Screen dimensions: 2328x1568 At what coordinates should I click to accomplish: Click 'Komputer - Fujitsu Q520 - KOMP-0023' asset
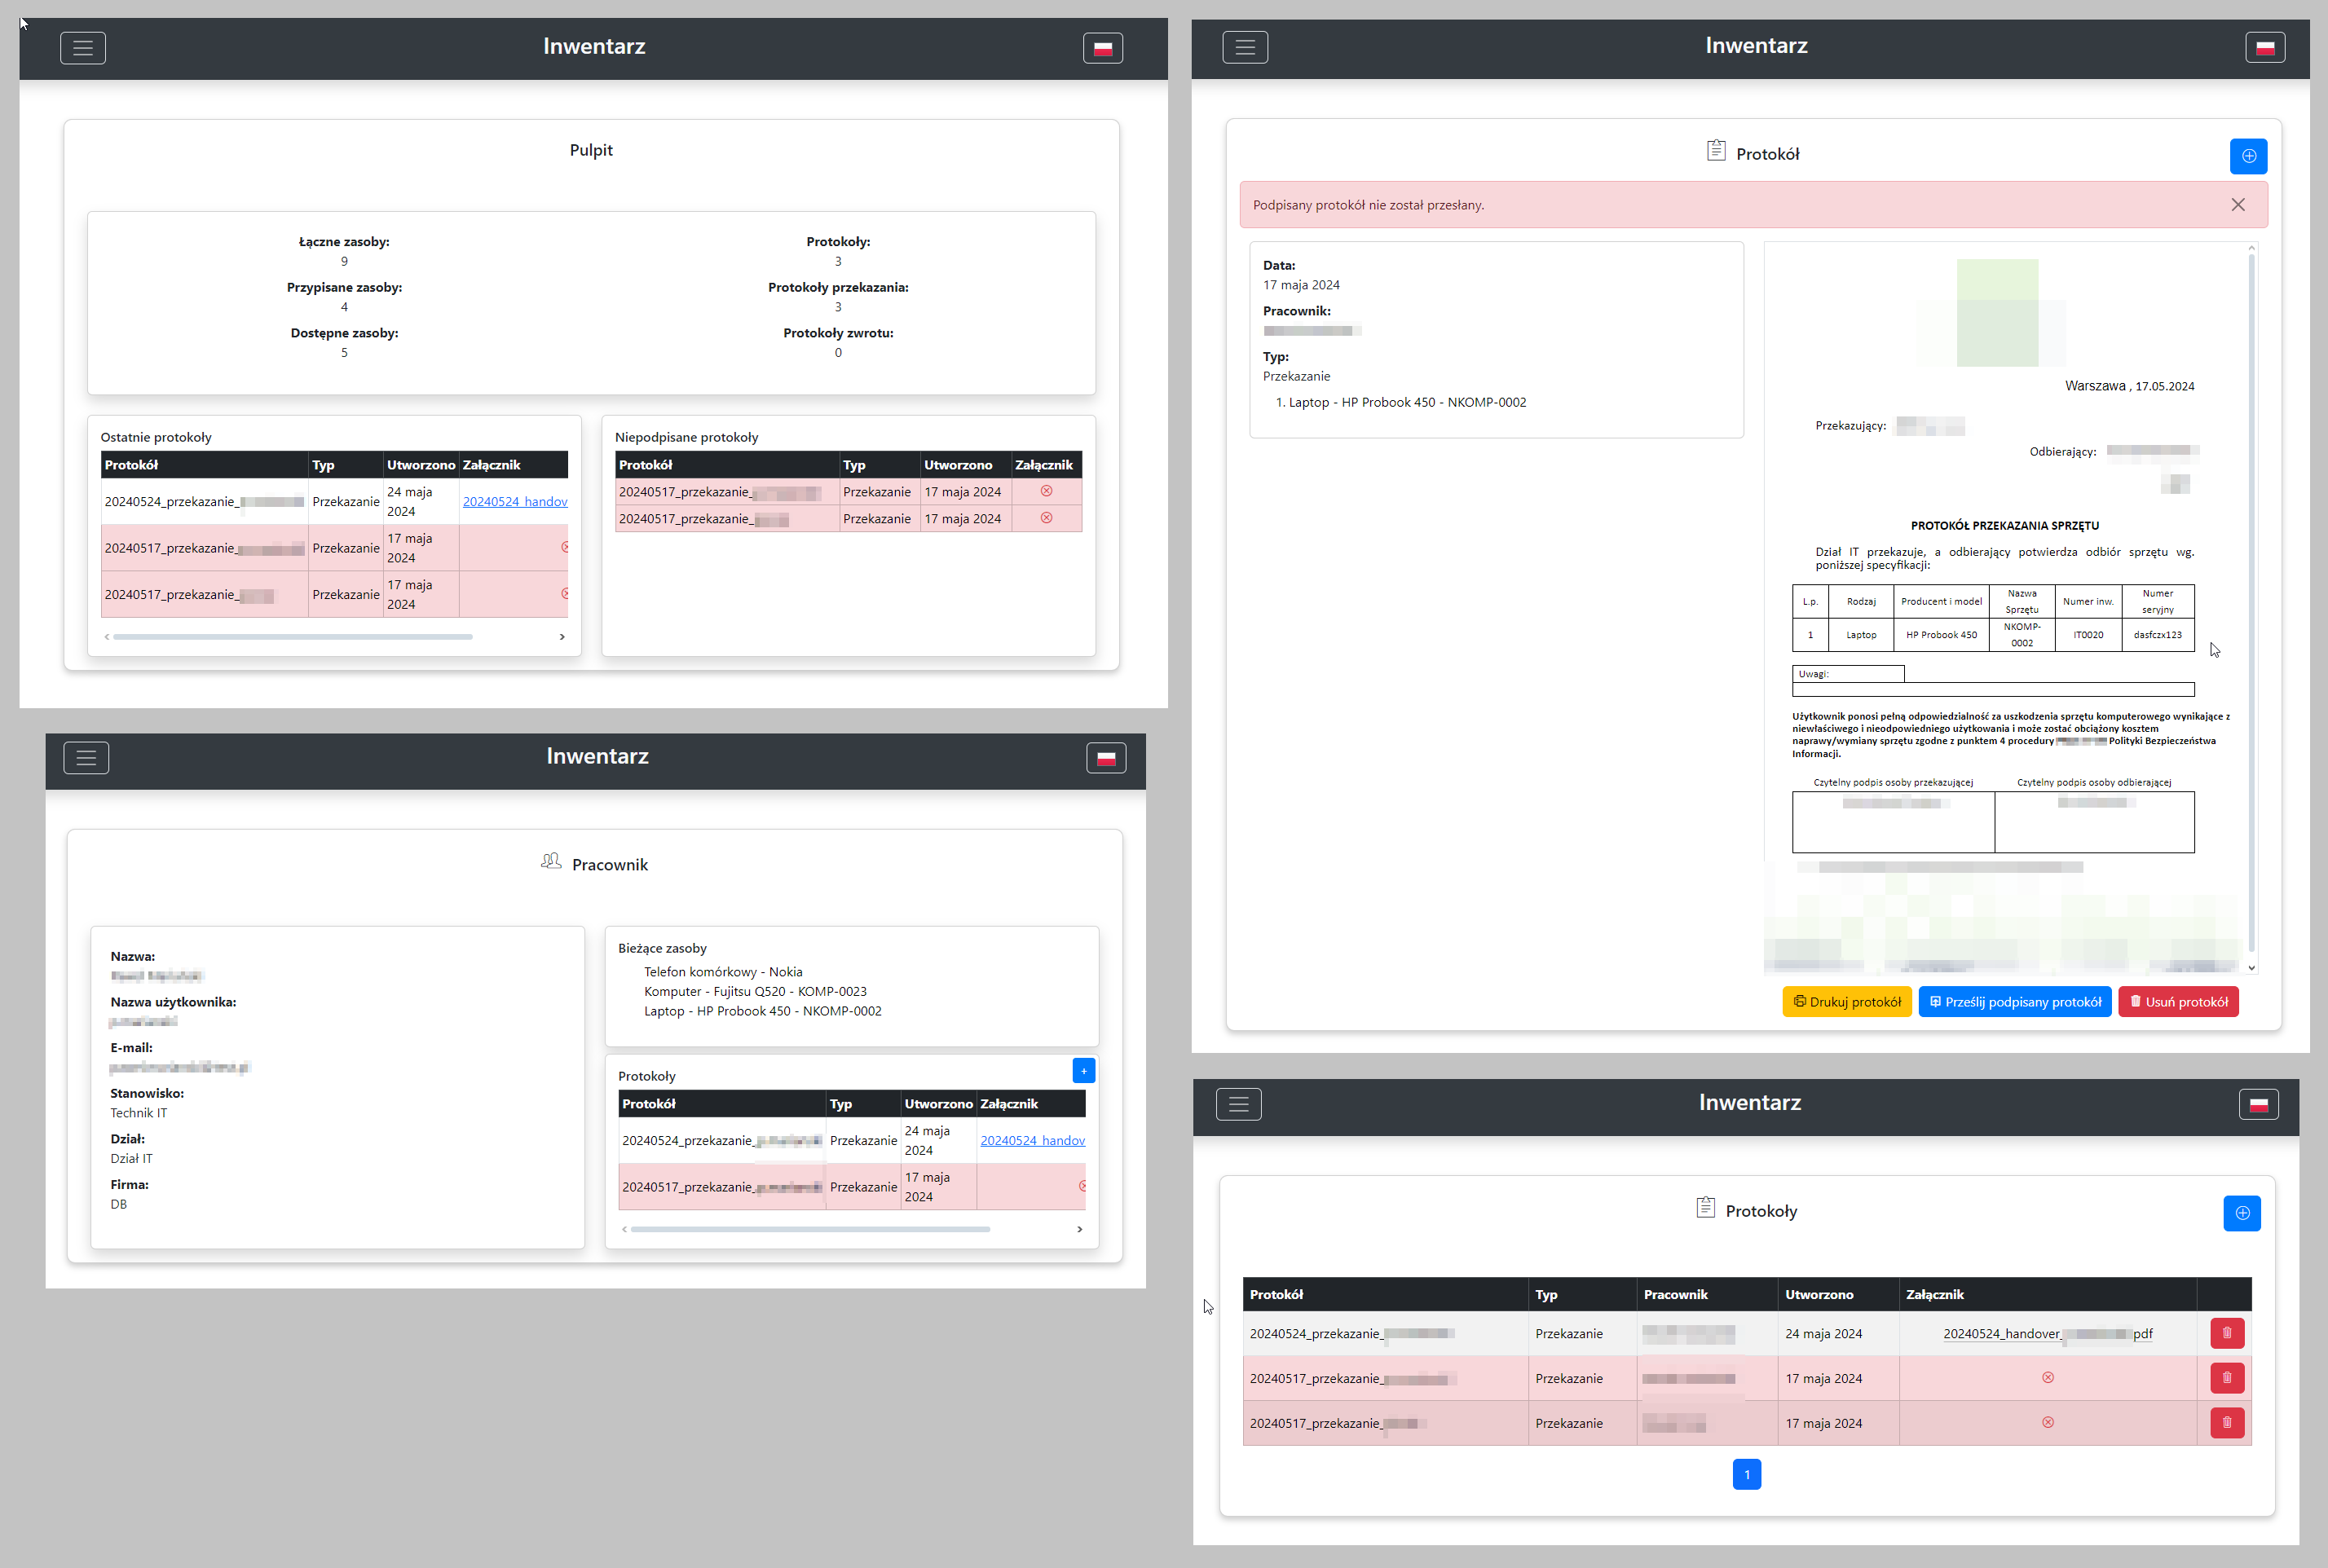coord(755,992)
